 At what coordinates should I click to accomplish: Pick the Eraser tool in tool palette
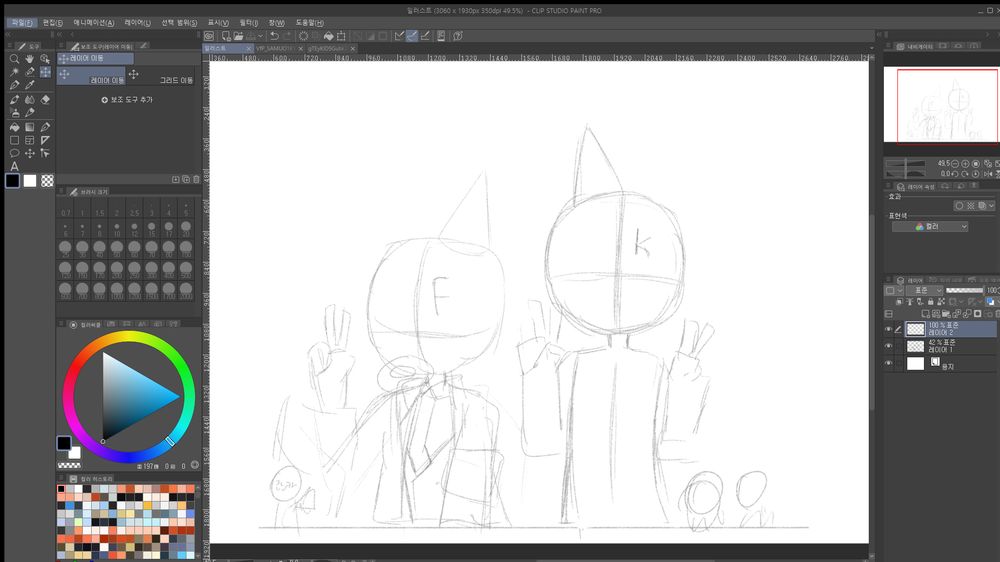pyautogui.click(x=45, y=100)
